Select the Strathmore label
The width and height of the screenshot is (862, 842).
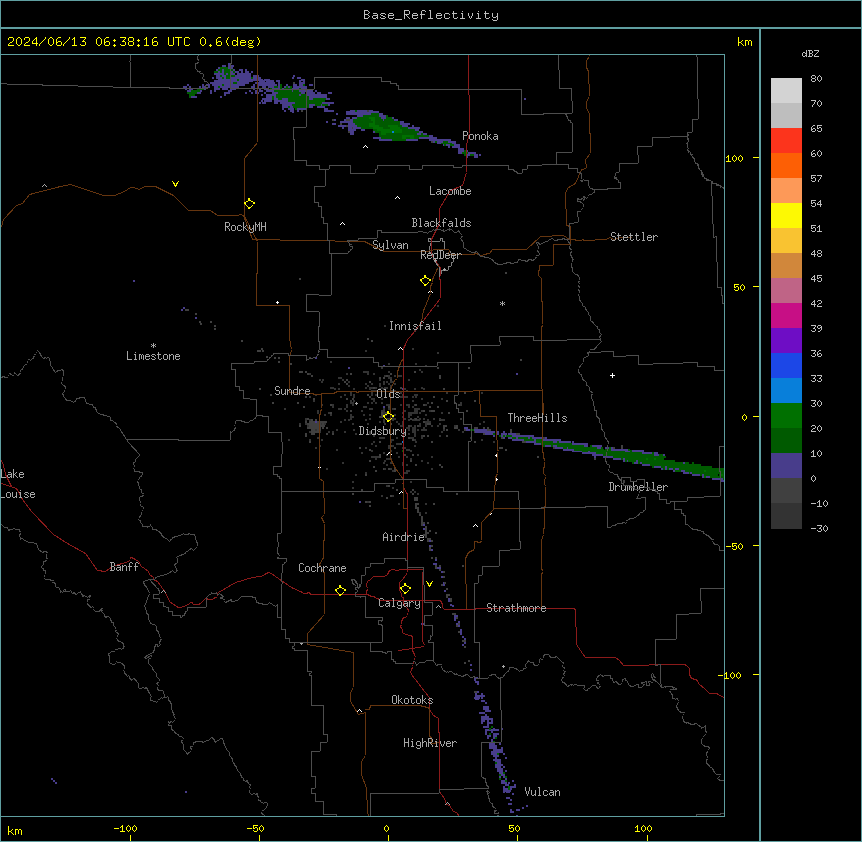click(516, 608)
